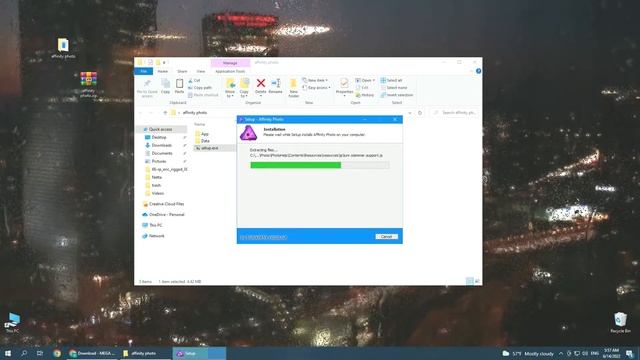This screenshot has height=360, width=640.
Task: Select the Data folder in the file list
Action: (x=202, y=141)
